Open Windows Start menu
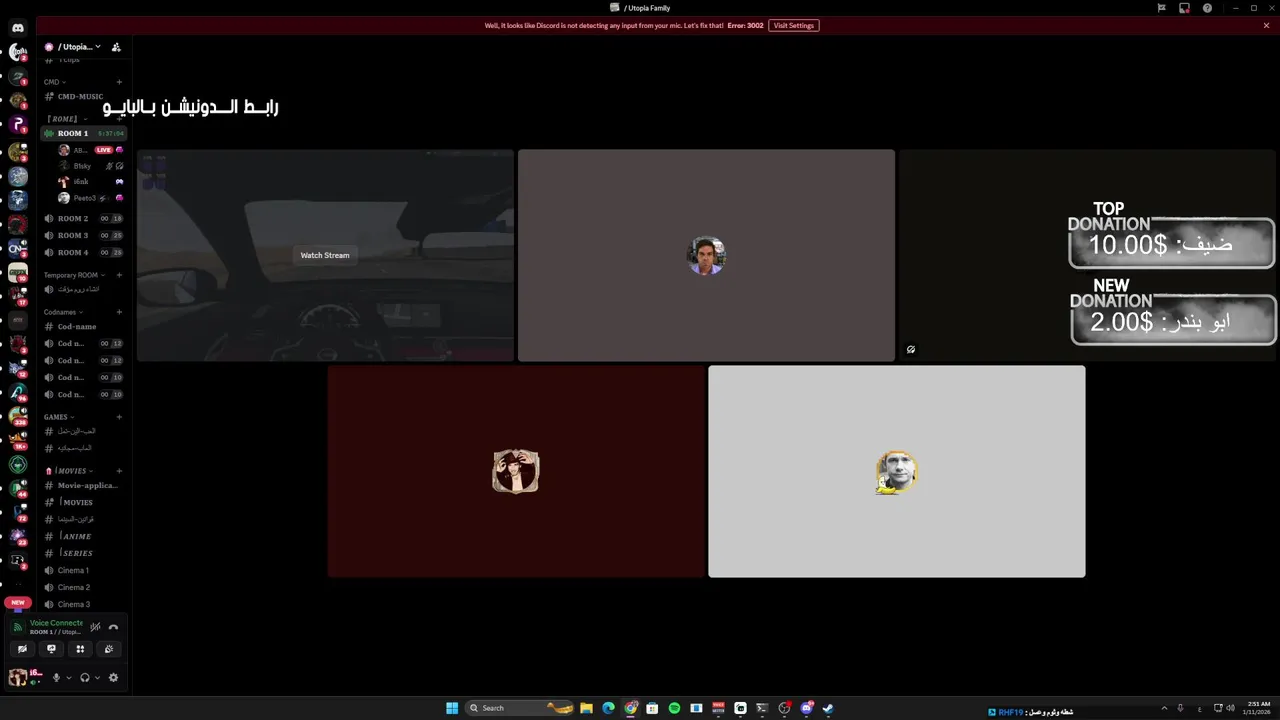The image size is (1280, 720). [x=452, y=708]
